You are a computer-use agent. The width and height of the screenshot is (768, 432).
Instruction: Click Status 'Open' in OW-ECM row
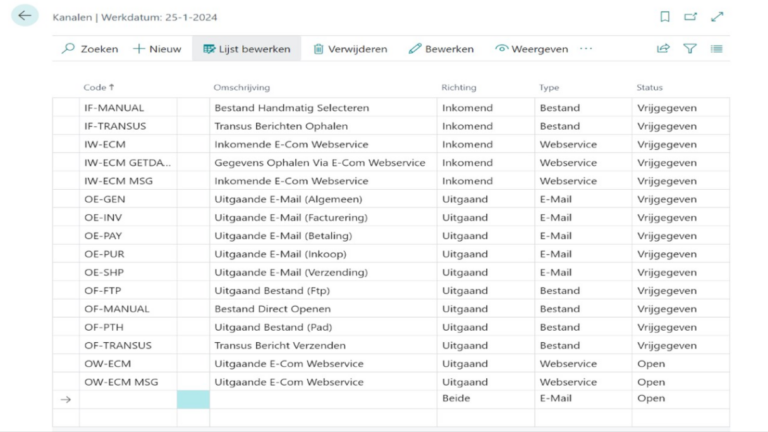pos(651,363)
